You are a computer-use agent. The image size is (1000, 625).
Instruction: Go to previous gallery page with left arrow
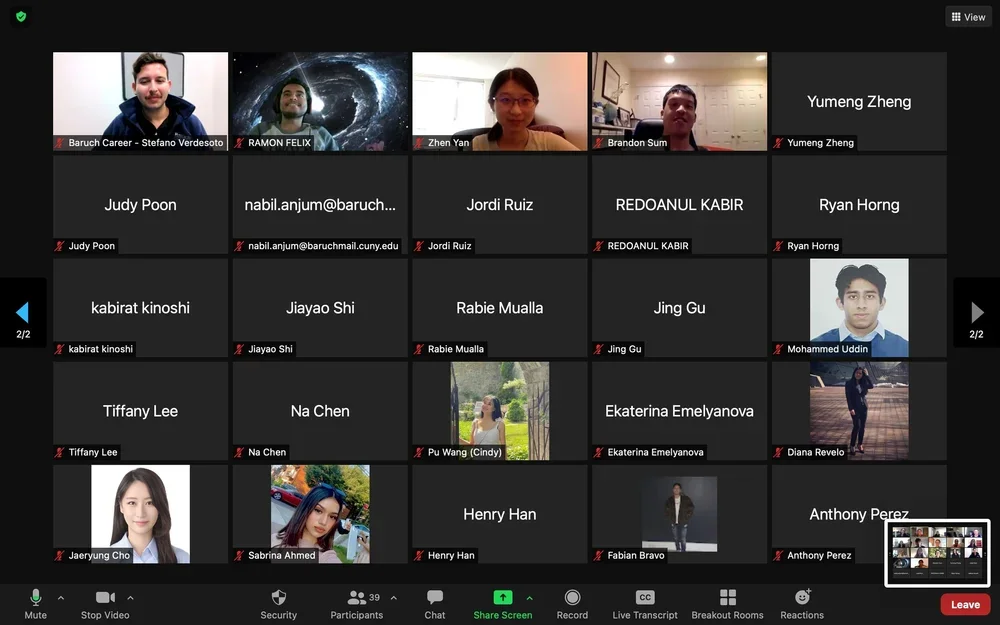[x=22, y=312]
